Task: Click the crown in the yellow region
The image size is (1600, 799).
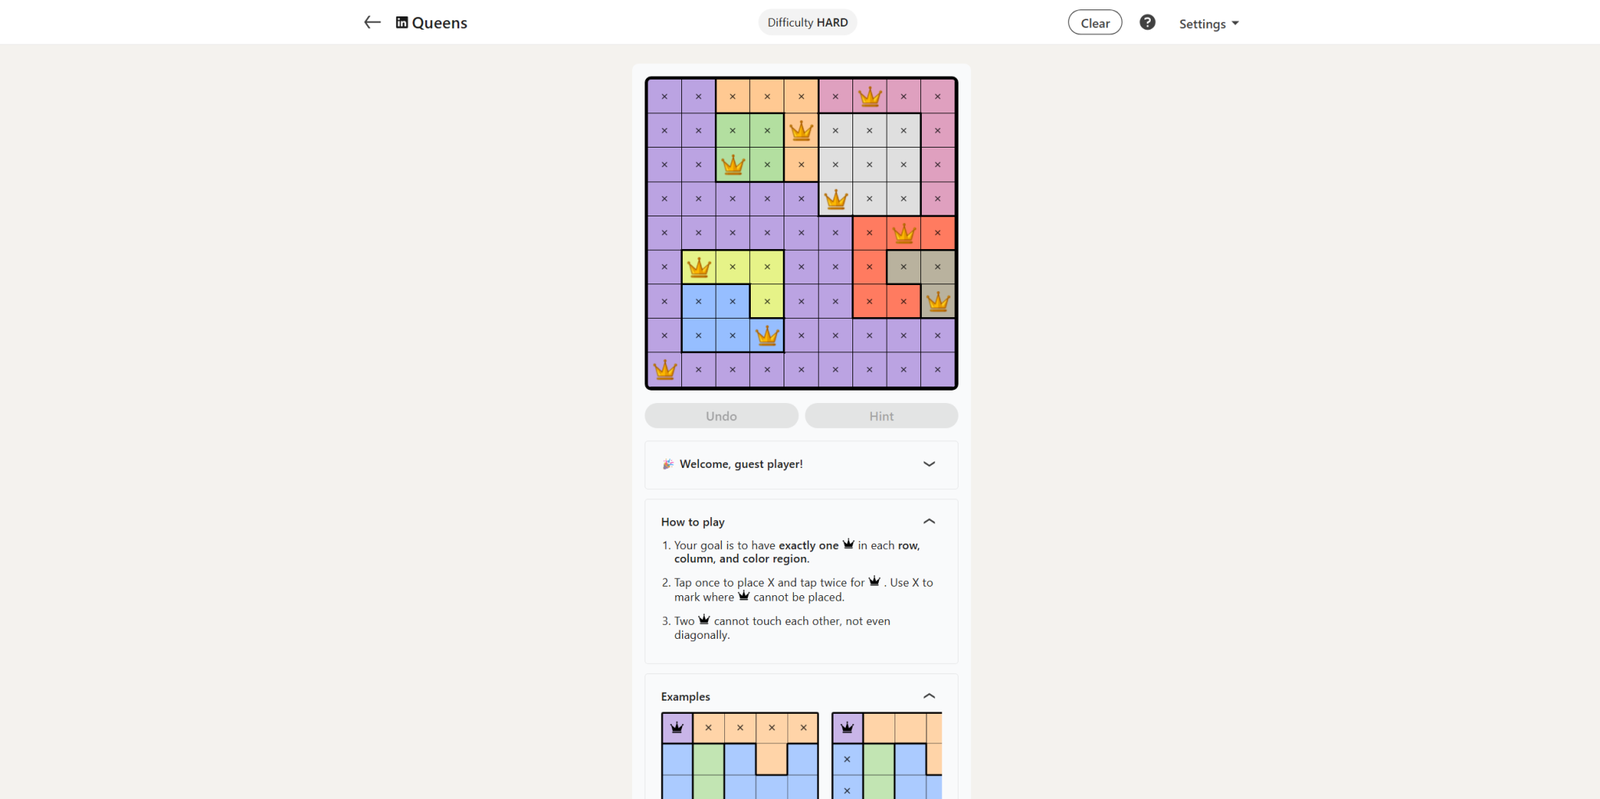Action: click(x=699, y=267)
